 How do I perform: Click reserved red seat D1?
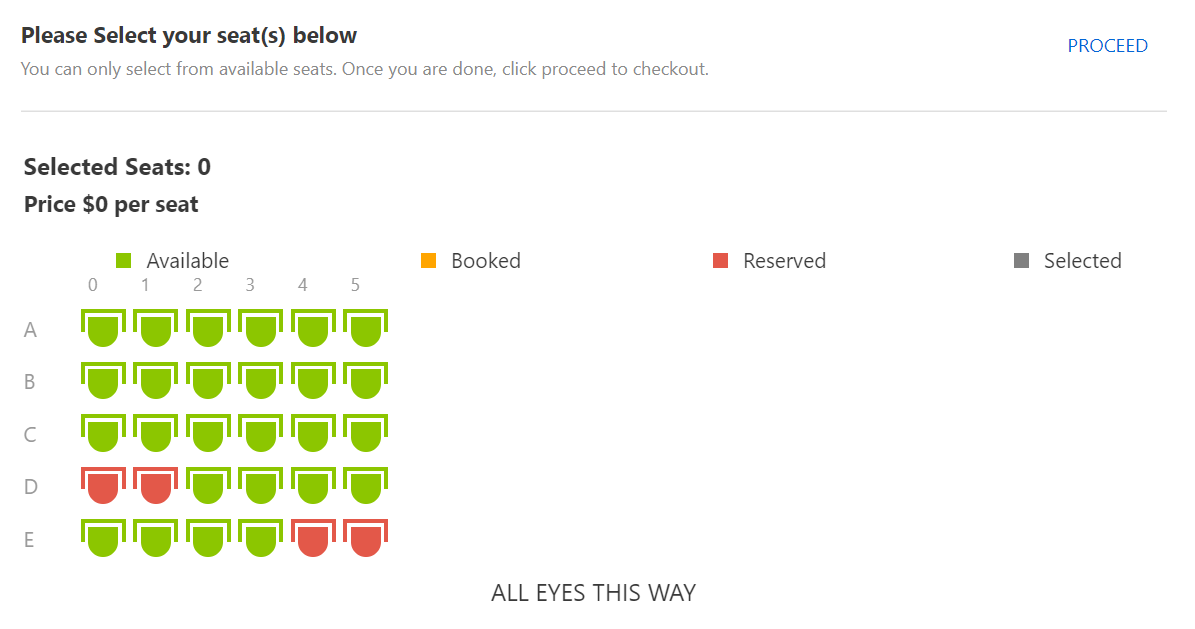(x=155, y=486)
